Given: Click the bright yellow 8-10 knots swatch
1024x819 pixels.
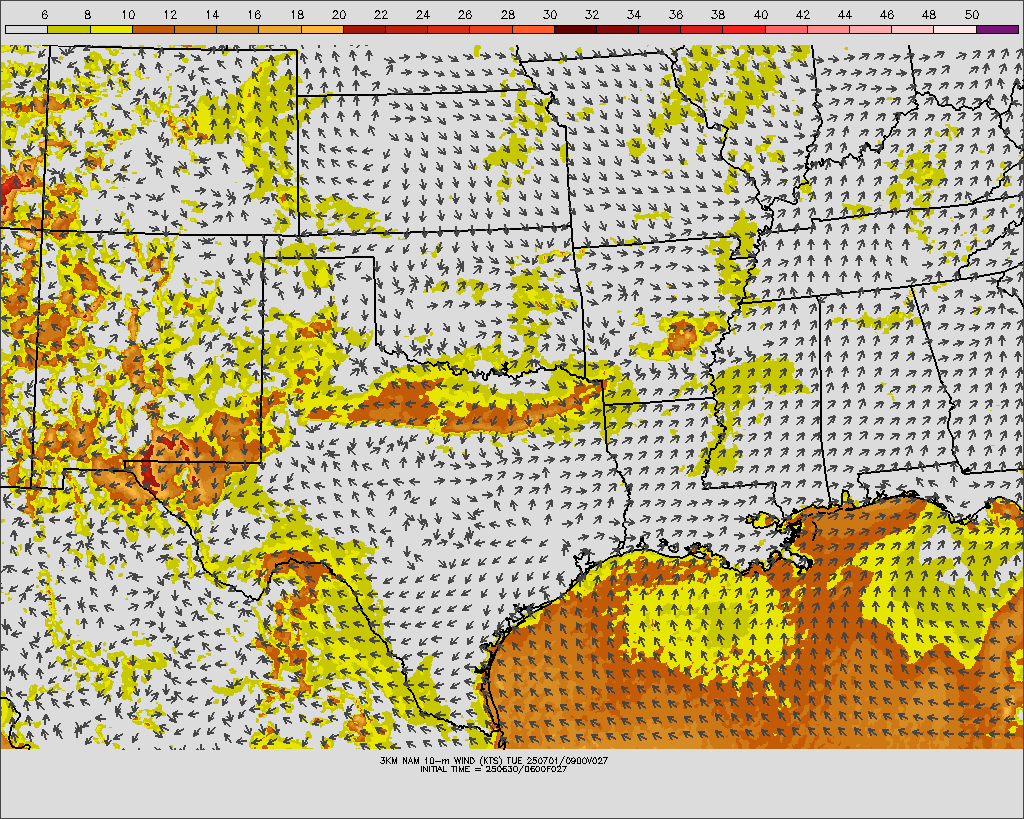Looking at the screenshot, I should tap(111, 29).
